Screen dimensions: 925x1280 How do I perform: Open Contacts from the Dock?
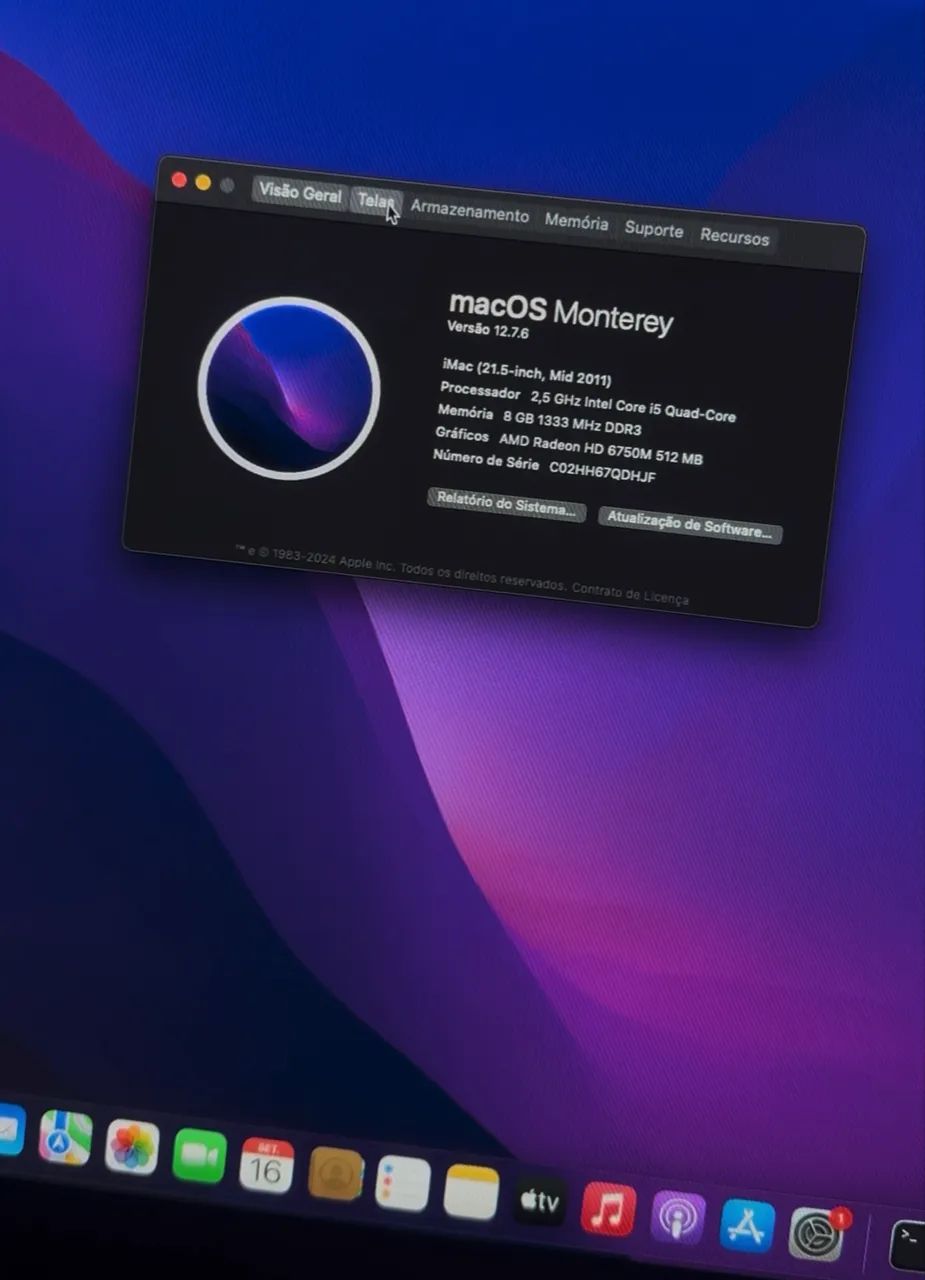click(336, 1174)
